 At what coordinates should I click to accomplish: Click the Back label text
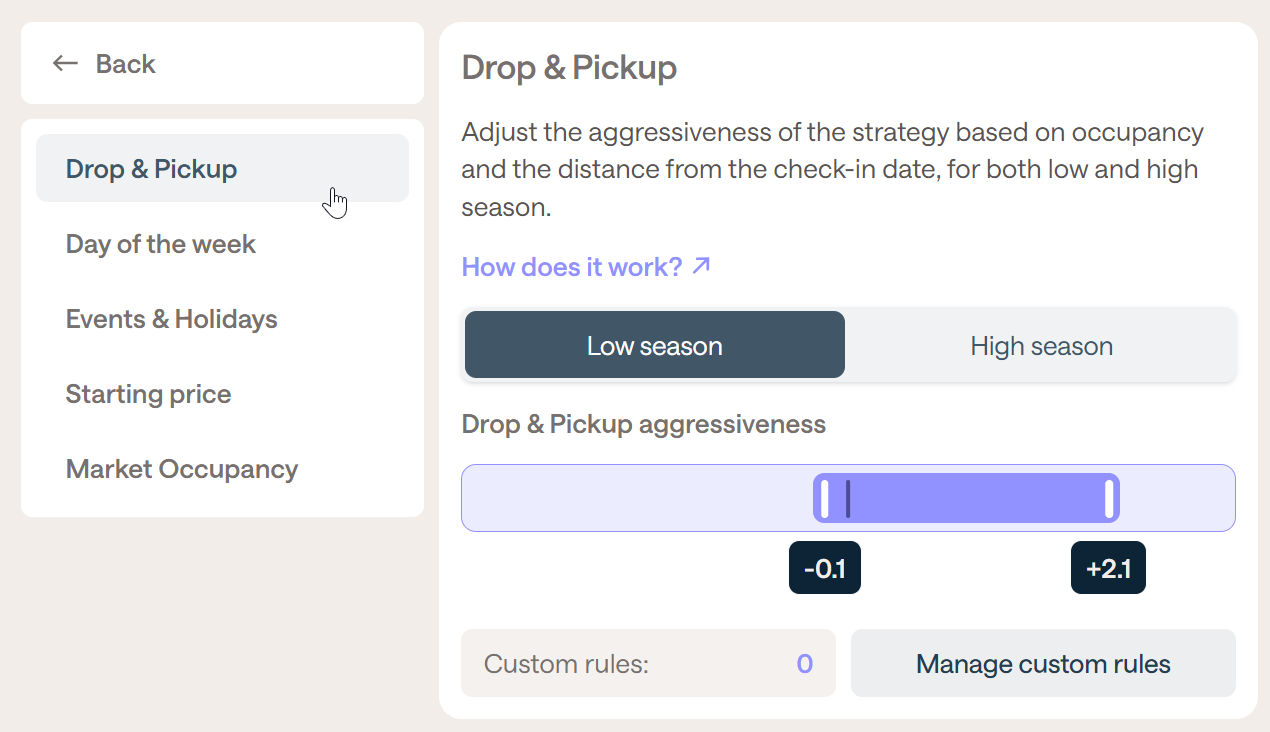pyautogui.click(x=126, y=64)
